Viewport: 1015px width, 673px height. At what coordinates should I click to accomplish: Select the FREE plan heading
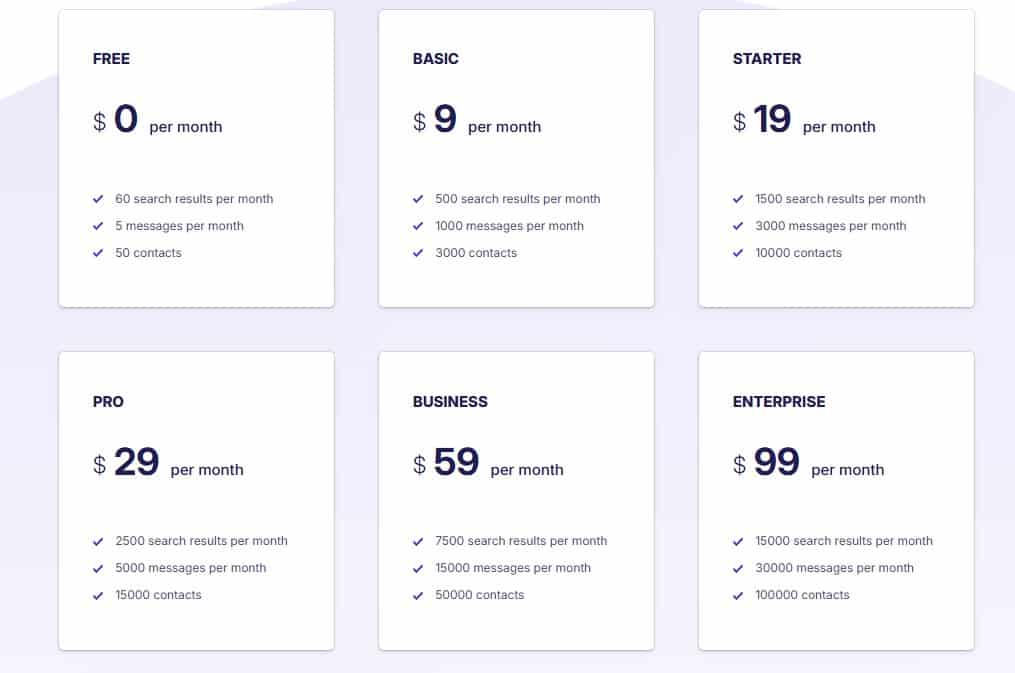click(x=111, y=59)
